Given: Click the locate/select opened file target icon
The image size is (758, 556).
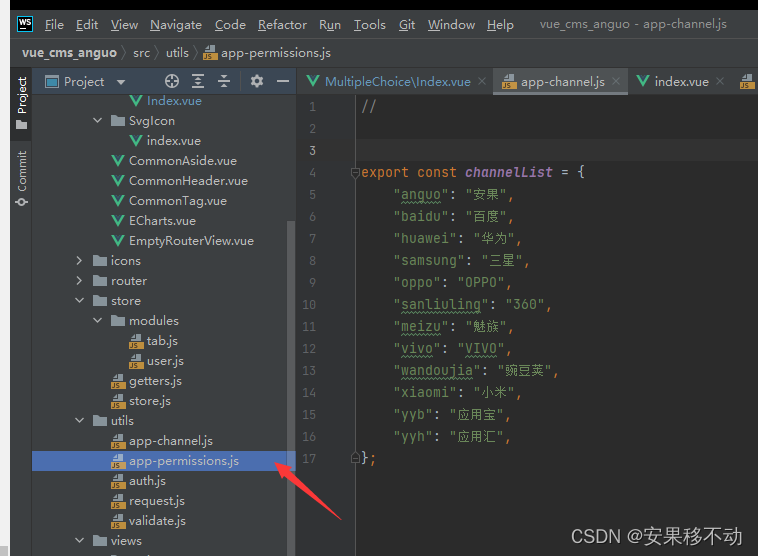Looking at the screenshot, I should 172,81.
